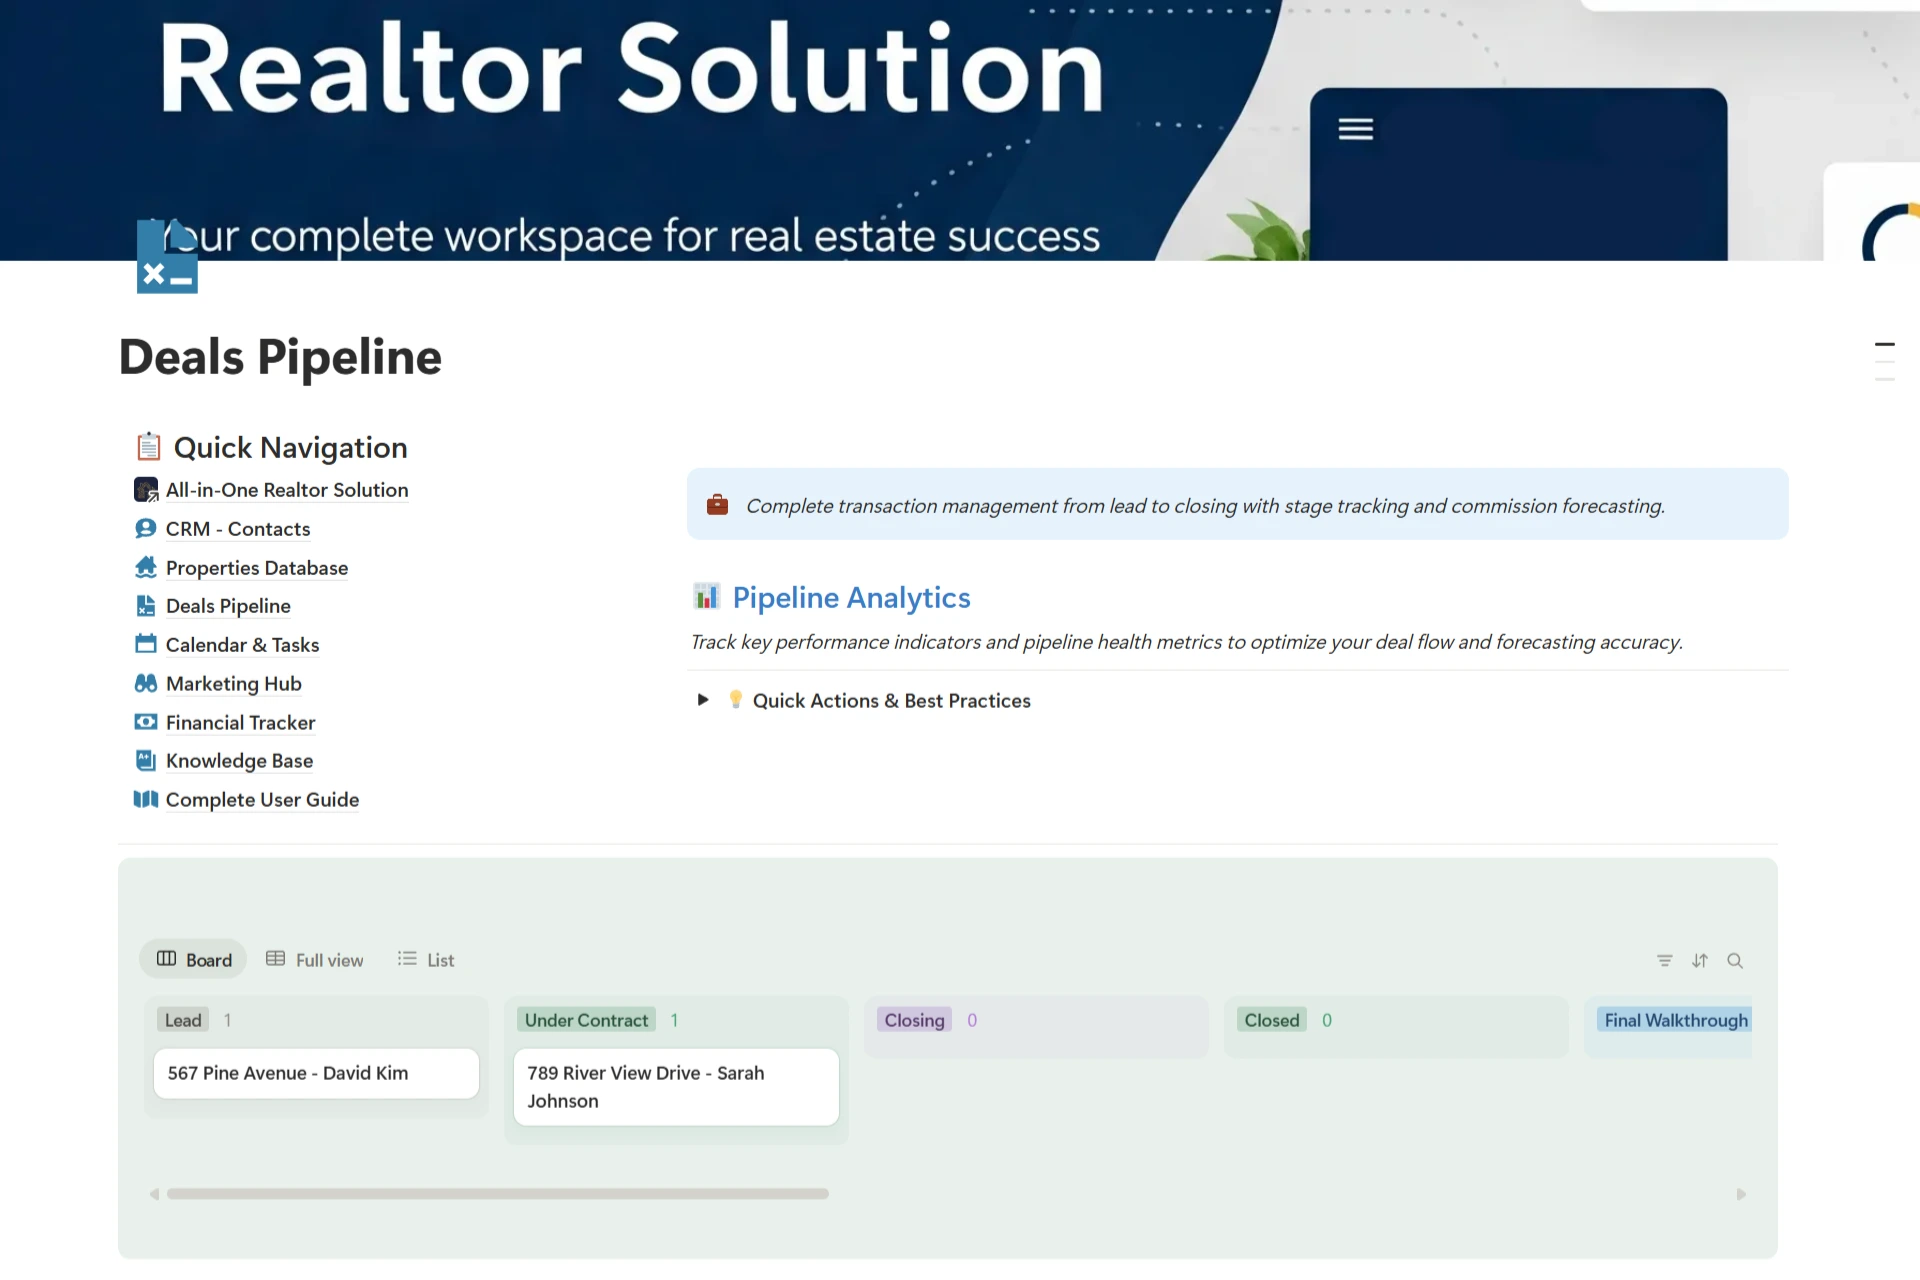Click the hamburger menu icon in the banner
The image size is (1920, 1280).
click(x=1355, y=129)
